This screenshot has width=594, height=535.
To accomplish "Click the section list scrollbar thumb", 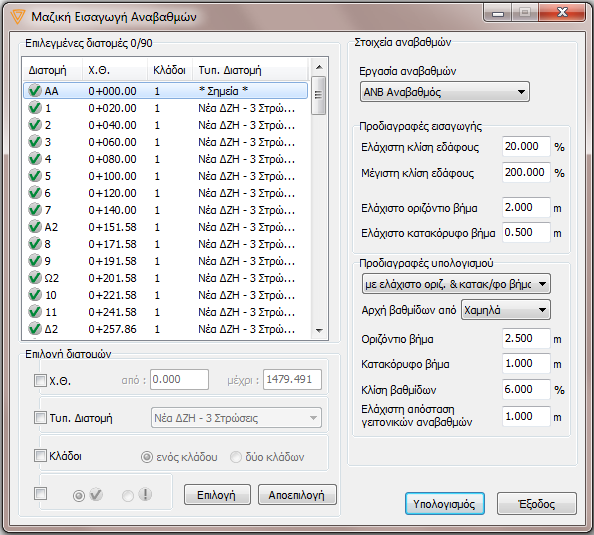I will pyautogui.click(x=319, y=95).
